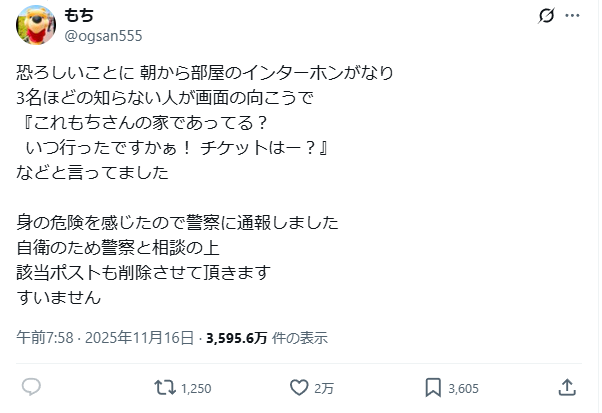Like the post with the heart icon
This screenshot has width=602, height=413.
click(x=298, y=386)
